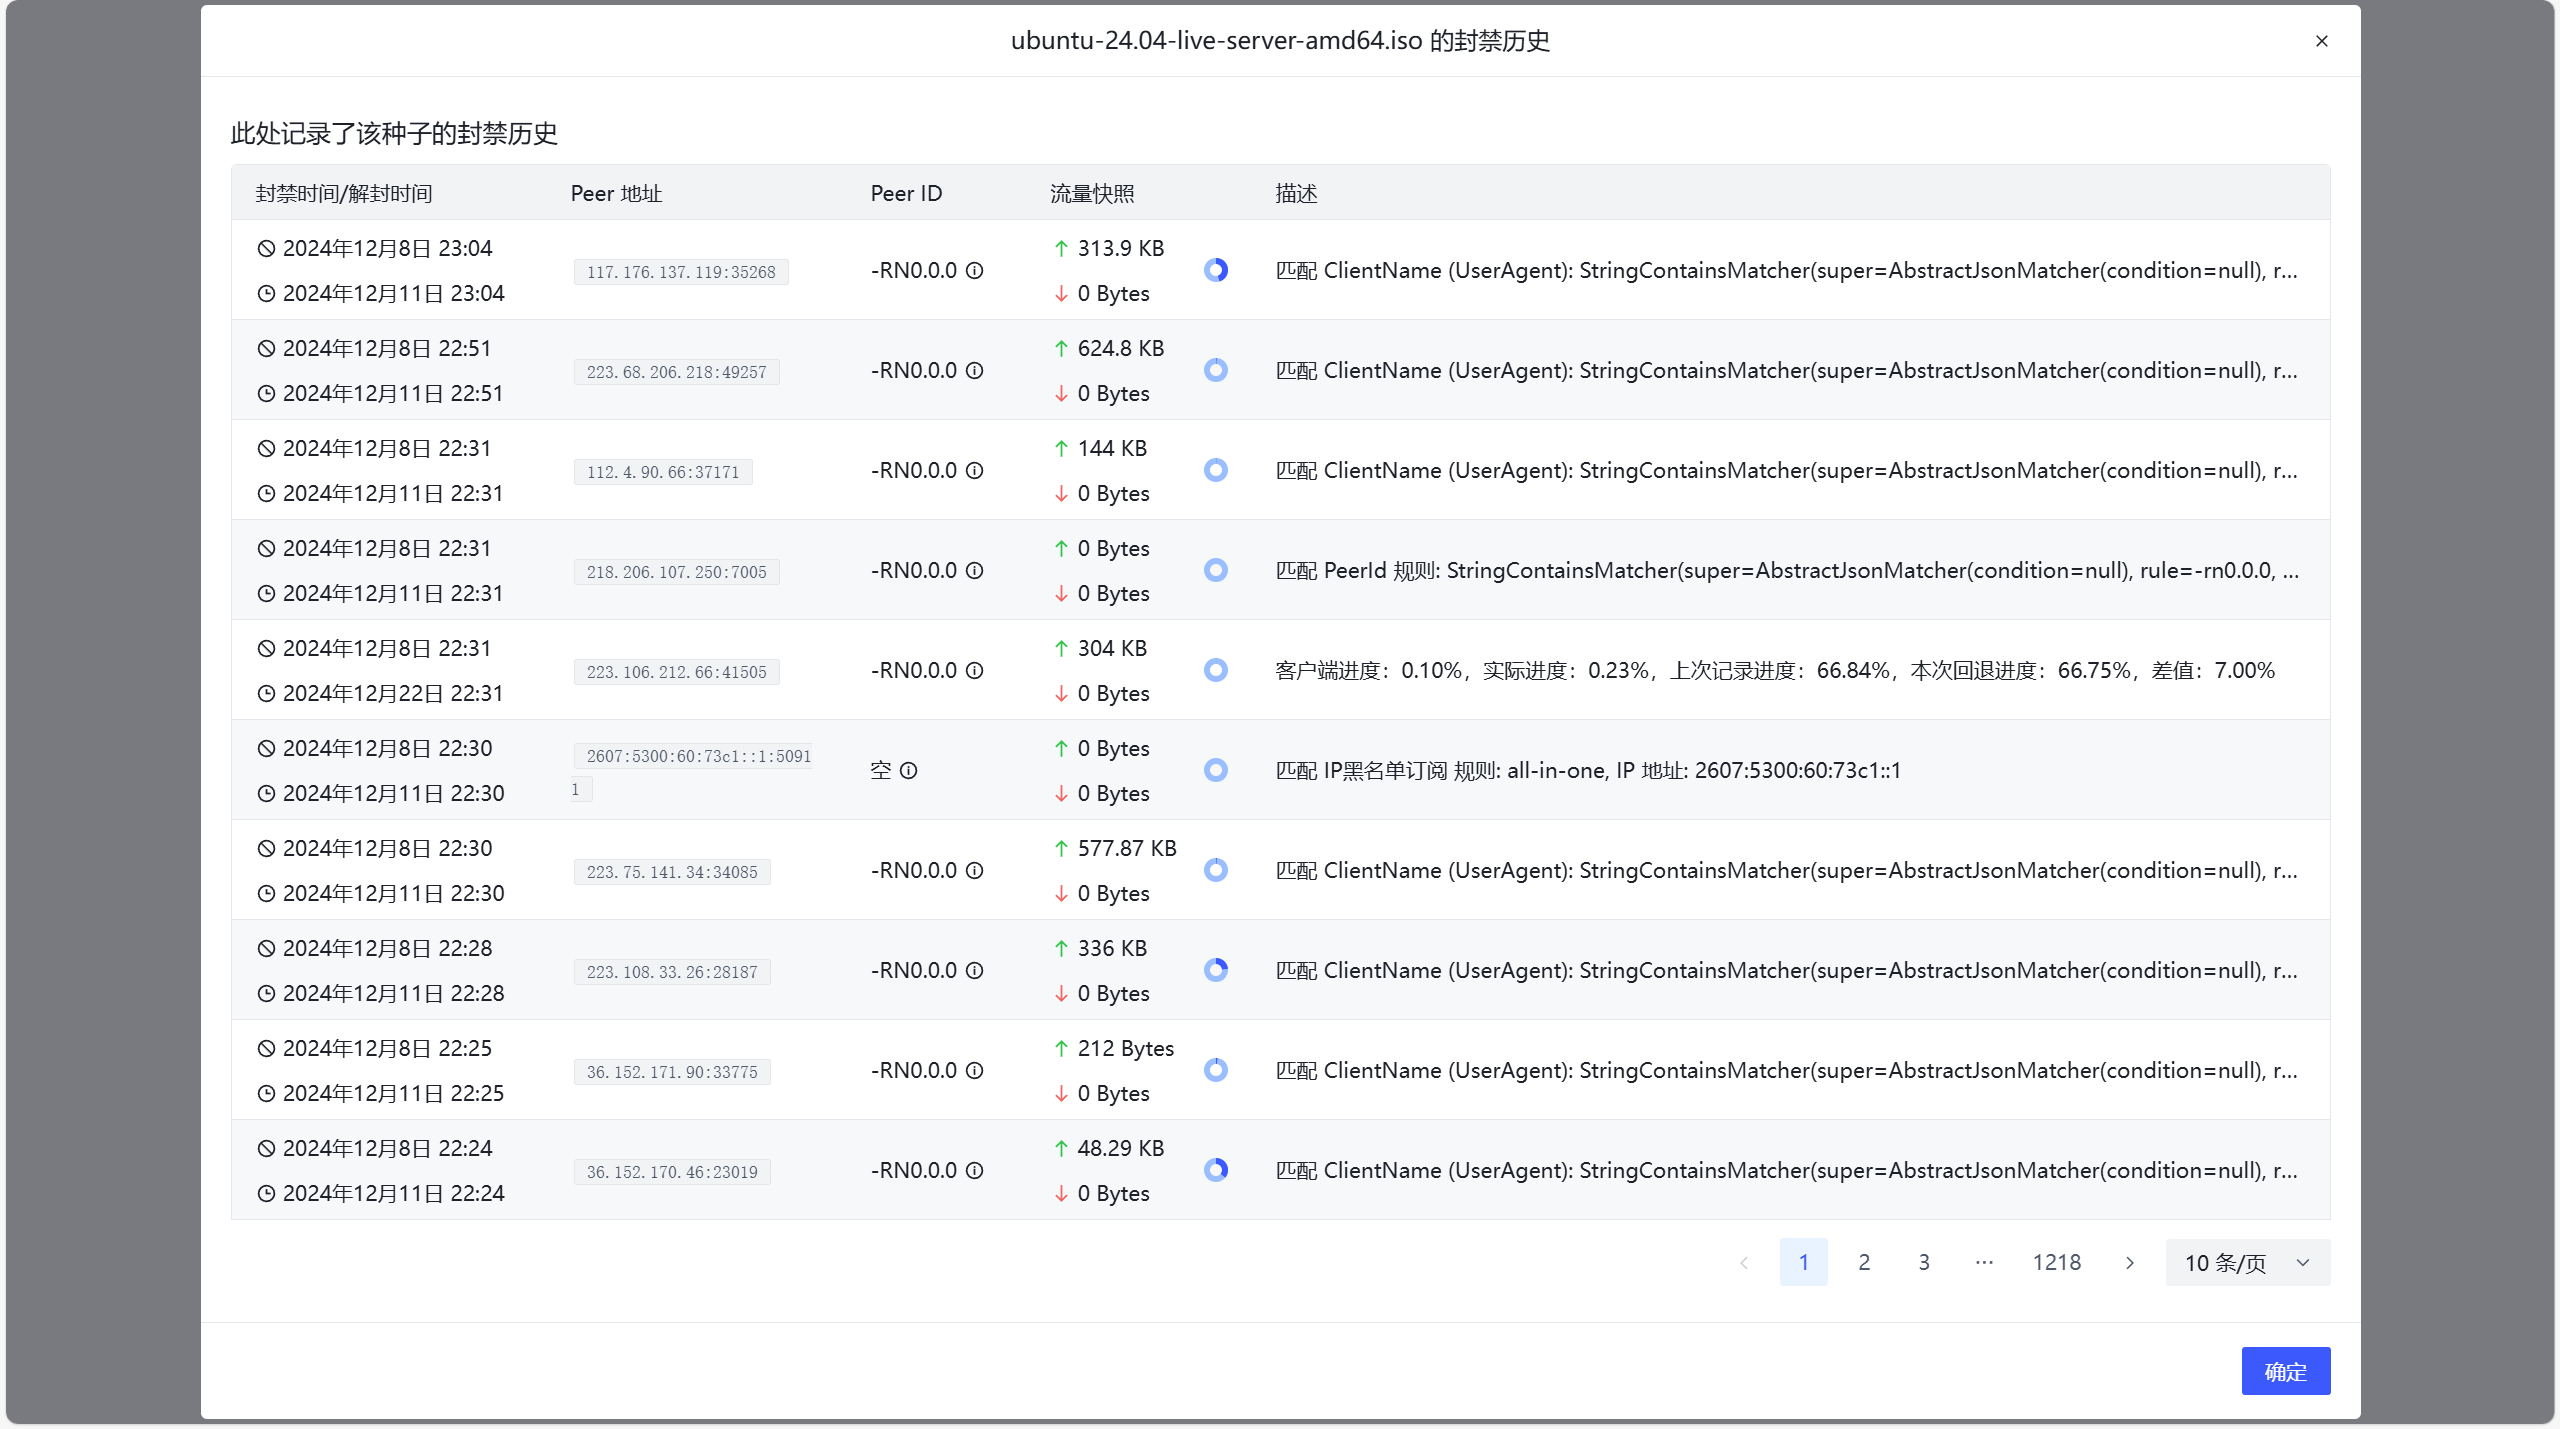2560x1429 pixels.
Task: Jump to the last page 1218
Action: coord(2056,1262)
